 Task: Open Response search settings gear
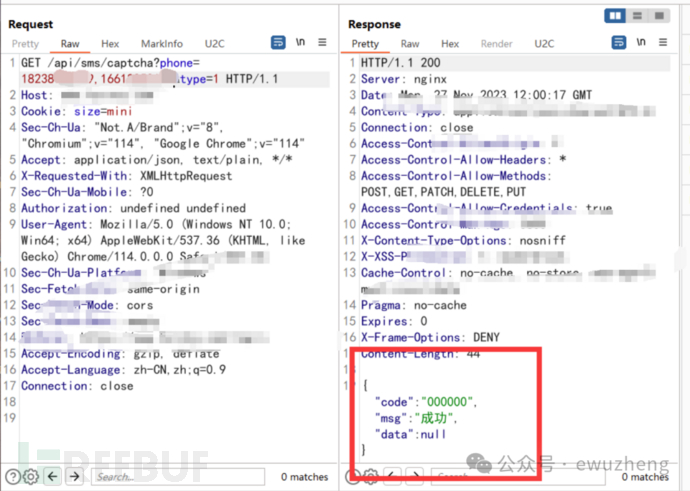coord(371,476)
